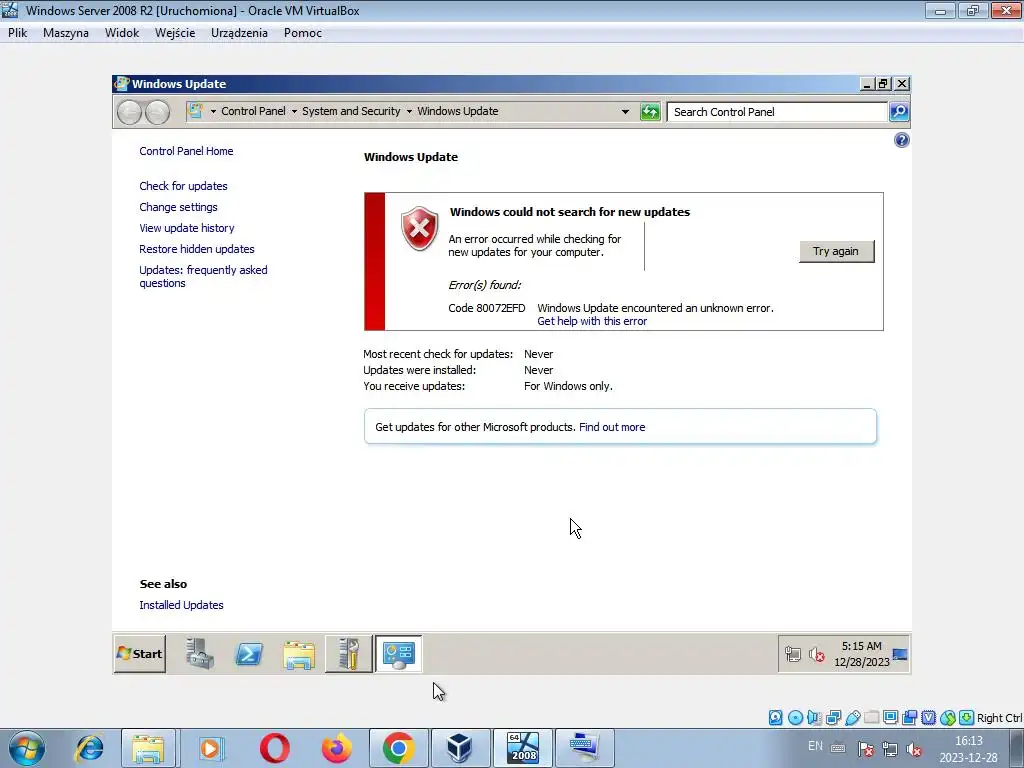Image resolution: width=1024 pixels, height=768 pixels.
Task: Click the host Start orb
Action: point(27,748)
